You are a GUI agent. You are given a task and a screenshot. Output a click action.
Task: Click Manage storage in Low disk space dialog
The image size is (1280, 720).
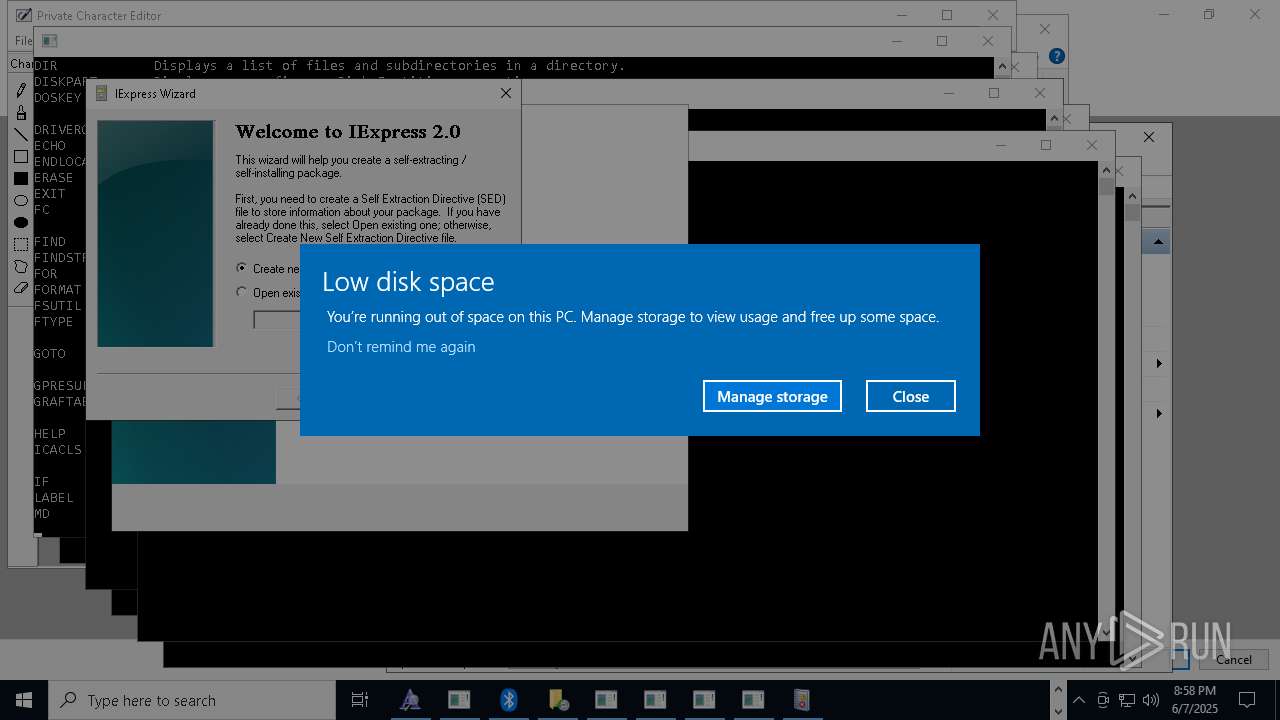pyautogui.click(x=772, y=396)
